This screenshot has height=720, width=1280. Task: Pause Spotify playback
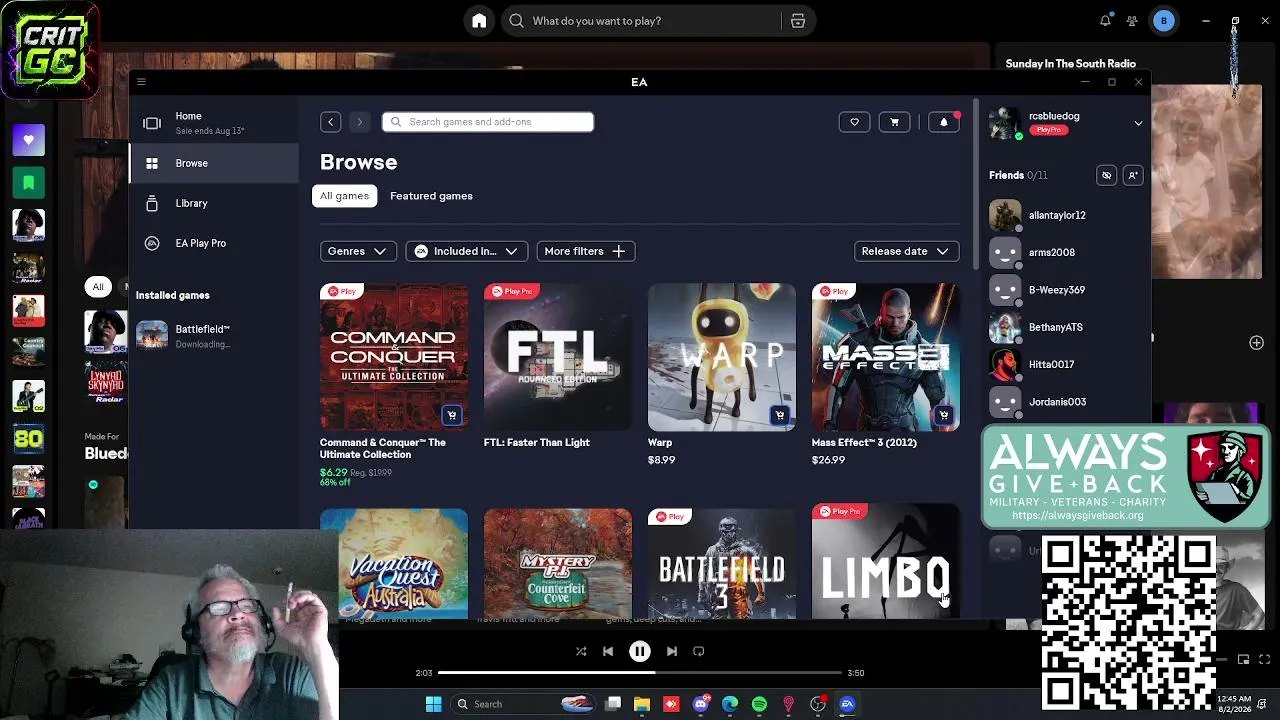coord(640,652)
